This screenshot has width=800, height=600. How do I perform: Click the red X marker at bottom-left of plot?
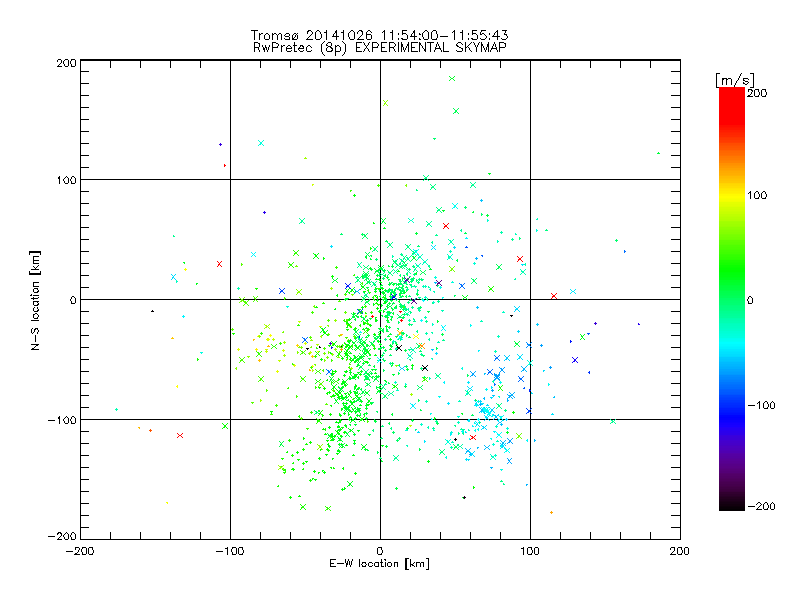click(180, 435)
